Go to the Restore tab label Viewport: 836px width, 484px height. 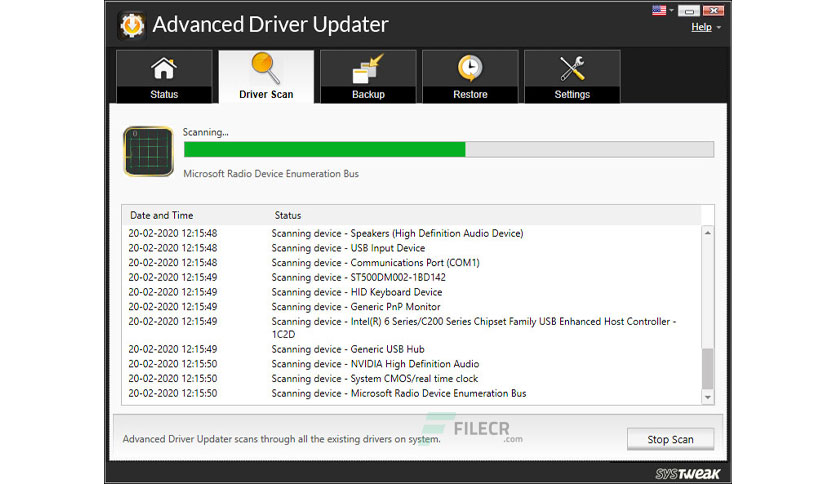pos(470,94)
